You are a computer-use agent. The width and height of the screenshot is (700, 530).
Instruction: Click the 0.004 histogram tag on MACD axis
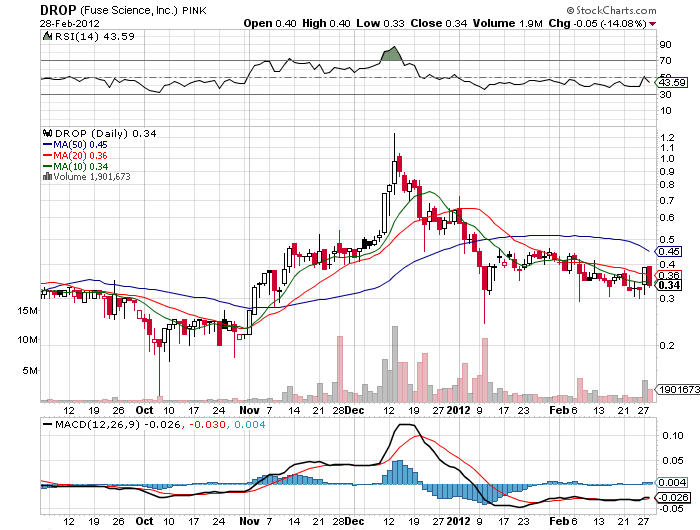point(671,482)
